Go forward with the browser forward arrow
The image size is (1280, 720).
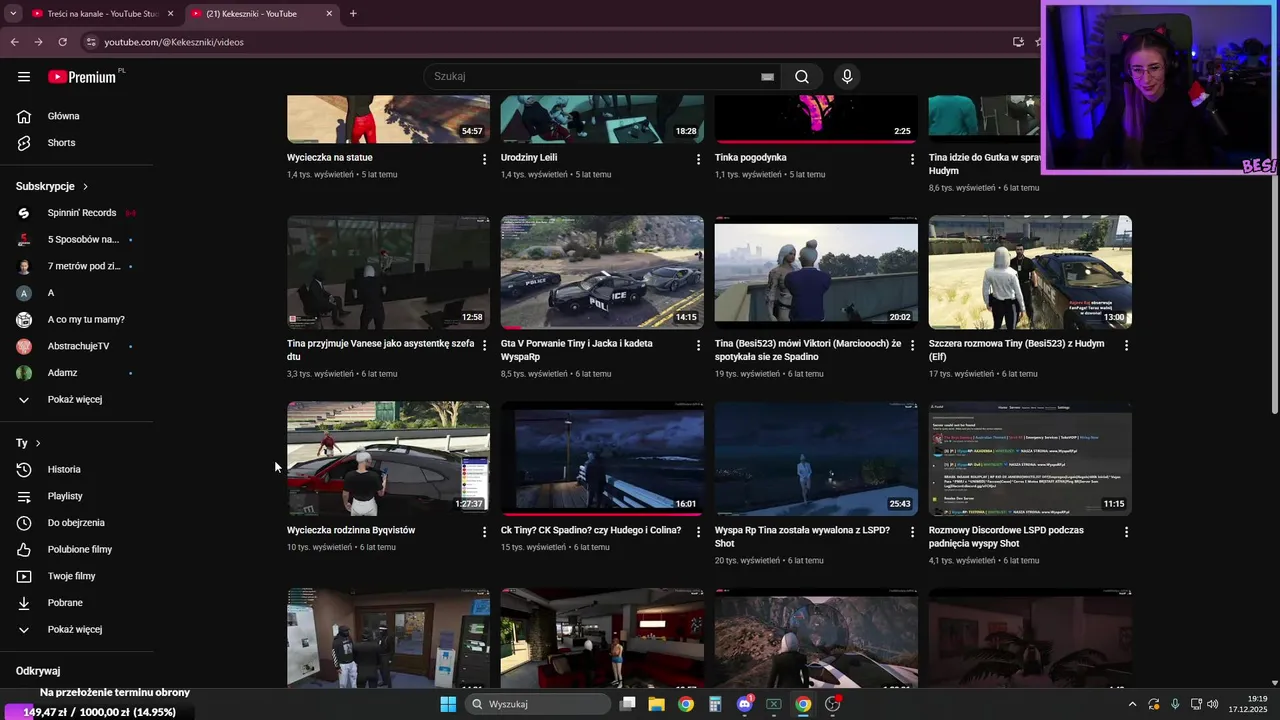coord(38,42)
